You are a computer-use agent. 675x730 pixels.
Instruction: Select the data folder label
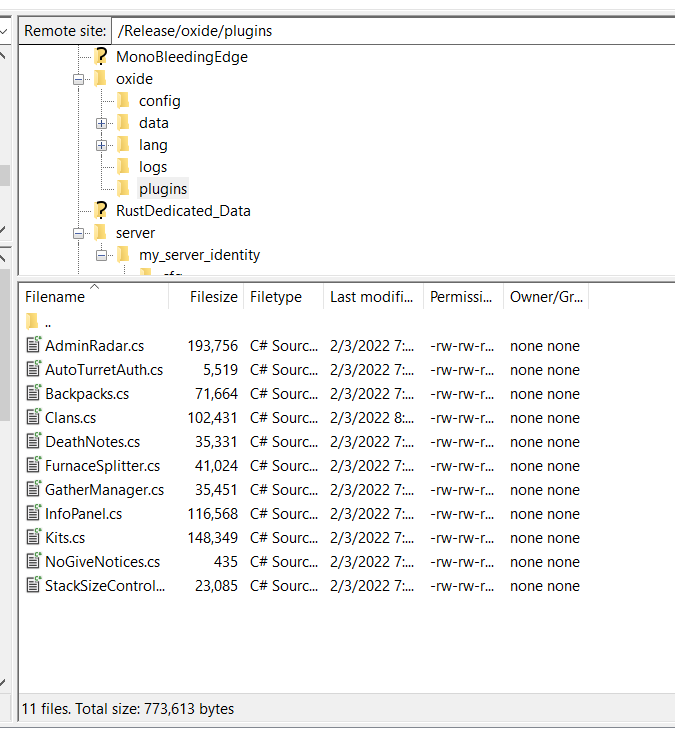(154, 123)
